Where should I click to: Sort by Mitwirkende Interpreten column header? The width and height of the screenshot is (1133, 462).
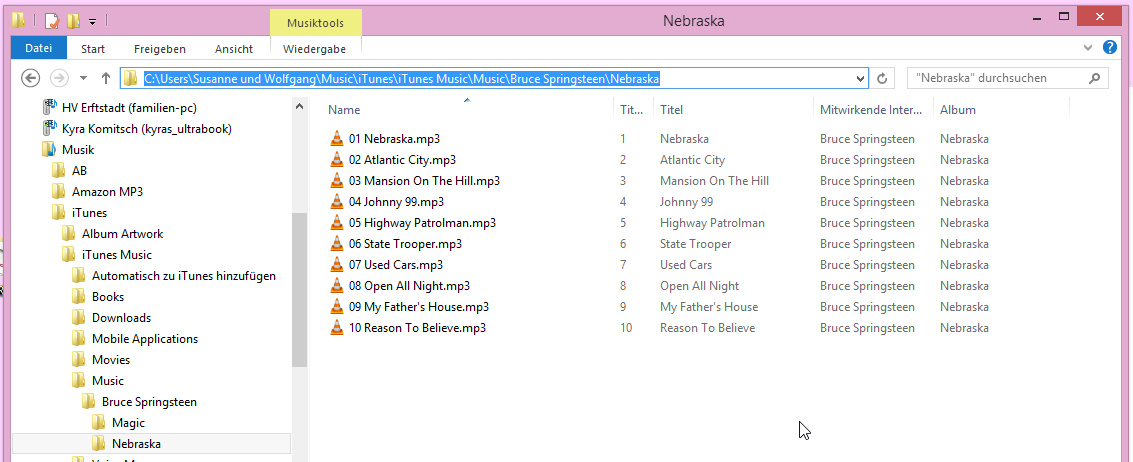pos(873,110)
